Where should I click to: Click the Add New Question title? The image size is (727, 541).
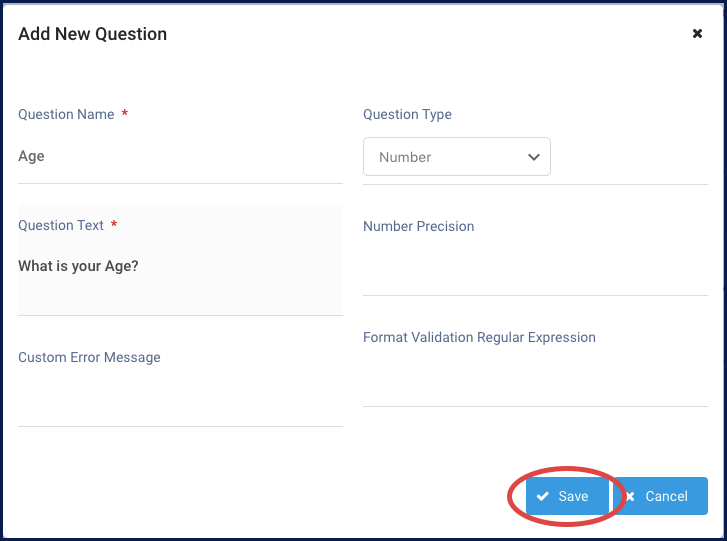pos(93,34)
